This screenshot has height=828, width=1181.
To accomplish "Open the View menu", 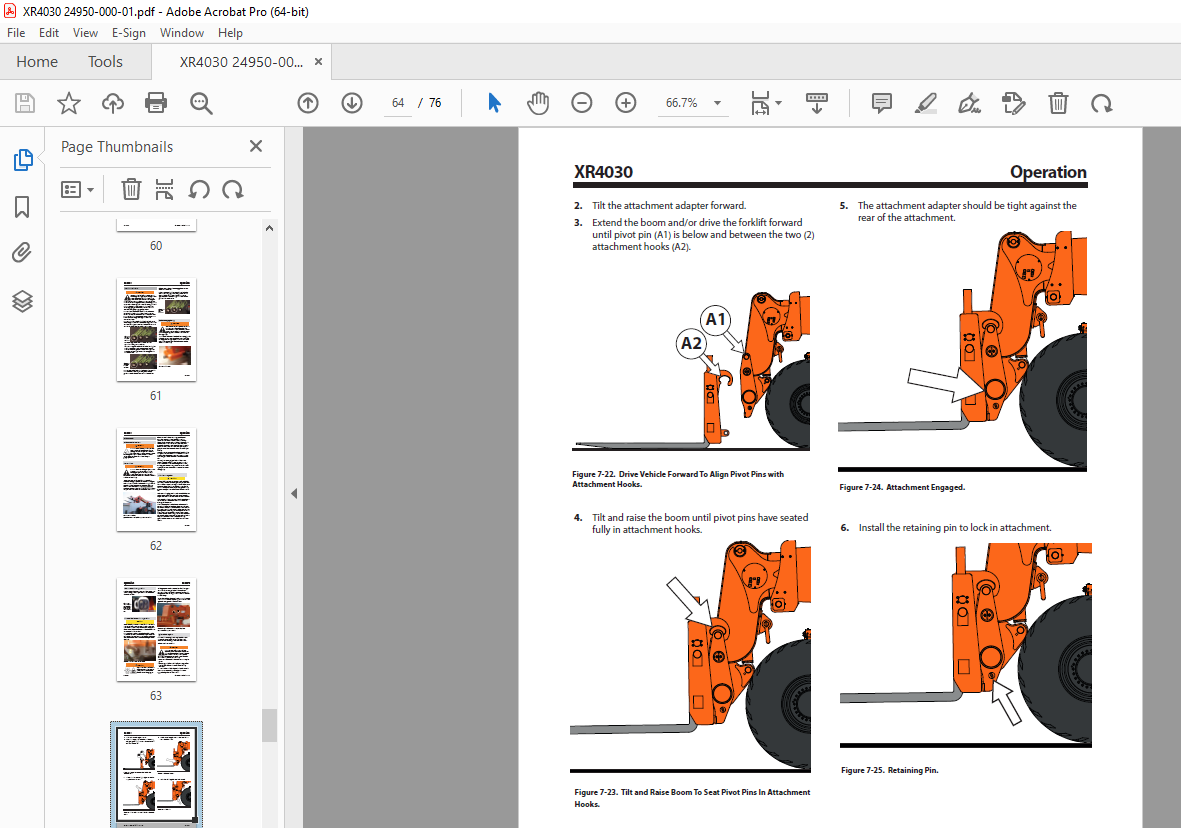I will click(85, 32).
